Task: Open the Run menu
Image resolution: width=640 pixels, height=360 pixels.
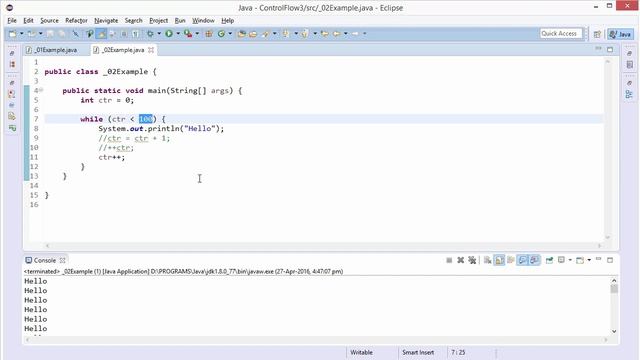Action: (180, 20)
